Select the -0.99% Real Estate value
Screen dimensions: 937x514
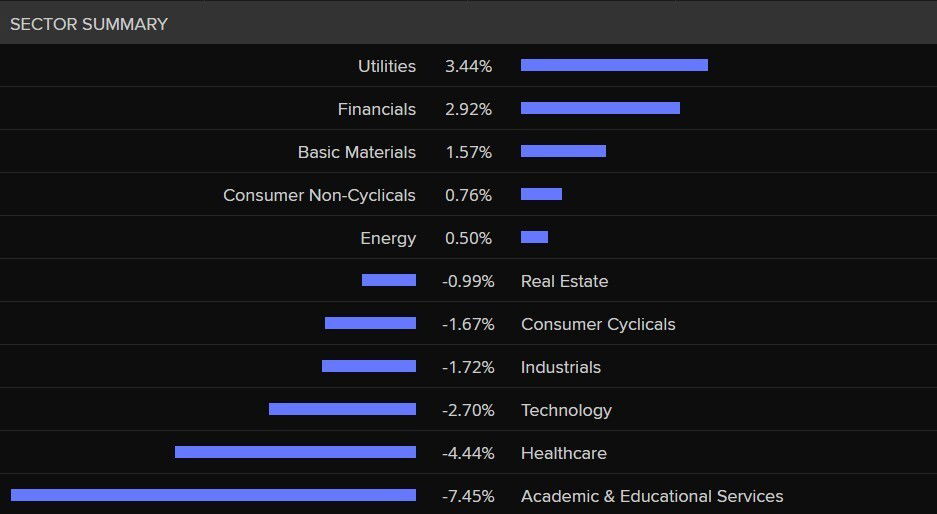click(x=468, y=281)
